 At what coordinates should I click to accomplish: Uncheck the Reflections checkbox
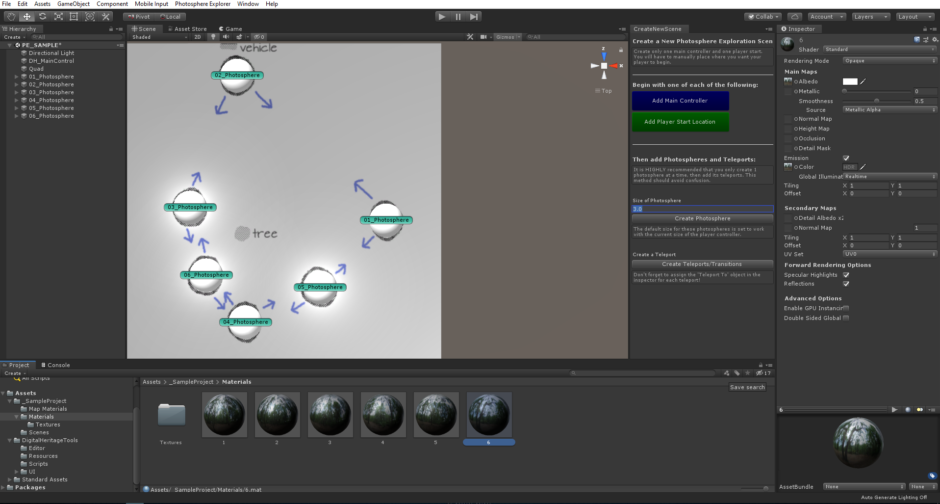[x=846, y=283]
